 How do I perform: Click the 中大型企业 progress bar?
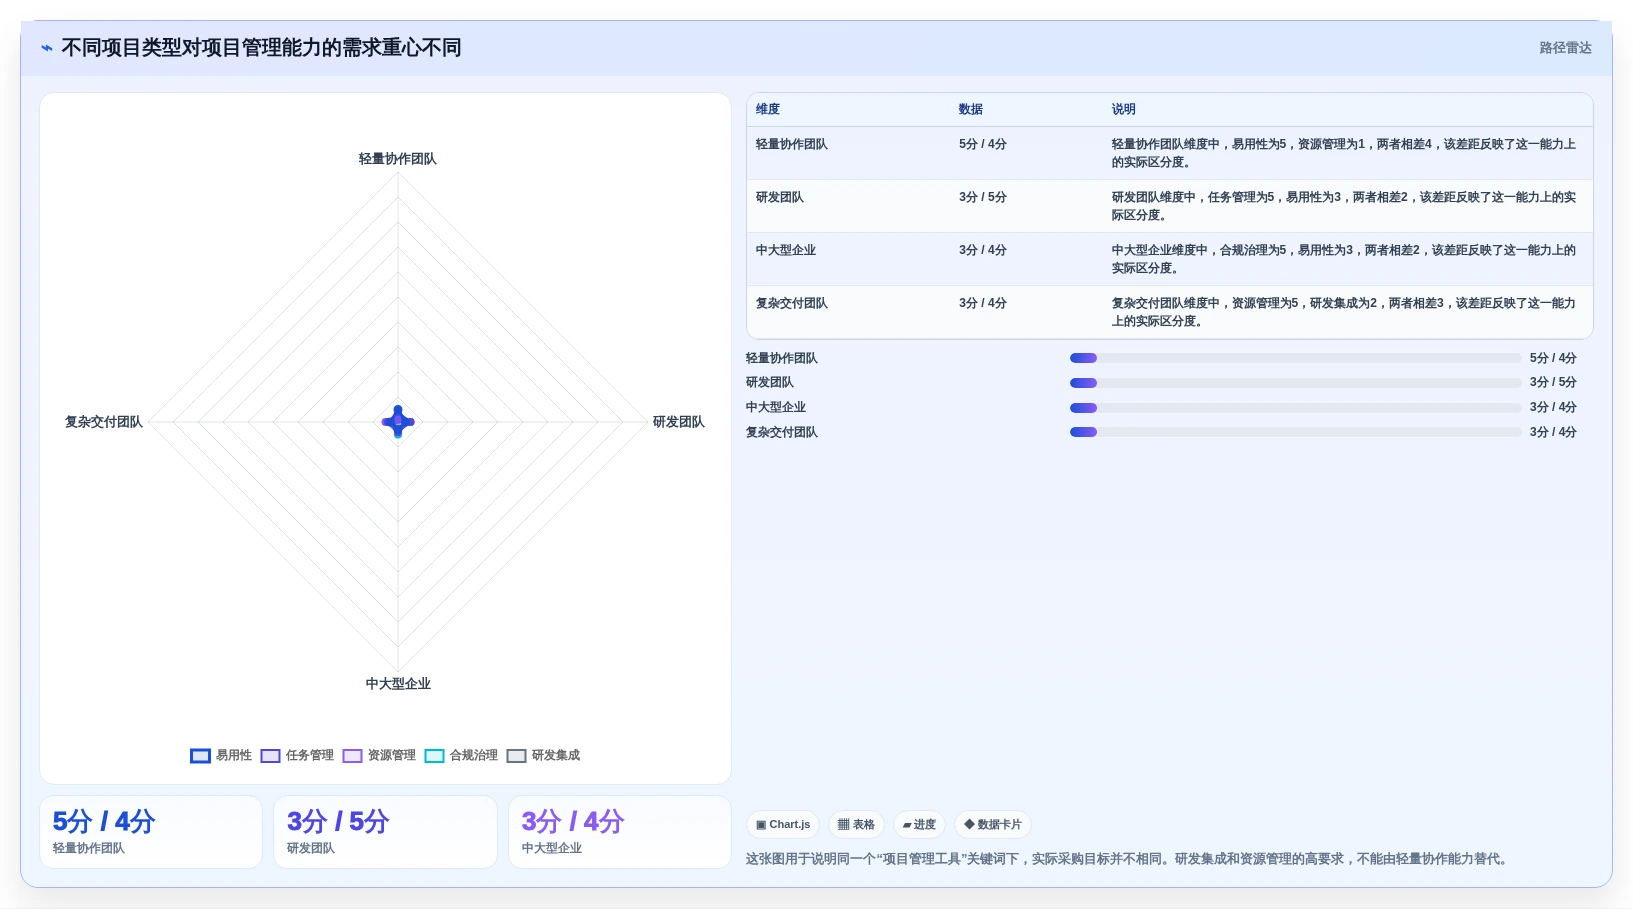1295,408
